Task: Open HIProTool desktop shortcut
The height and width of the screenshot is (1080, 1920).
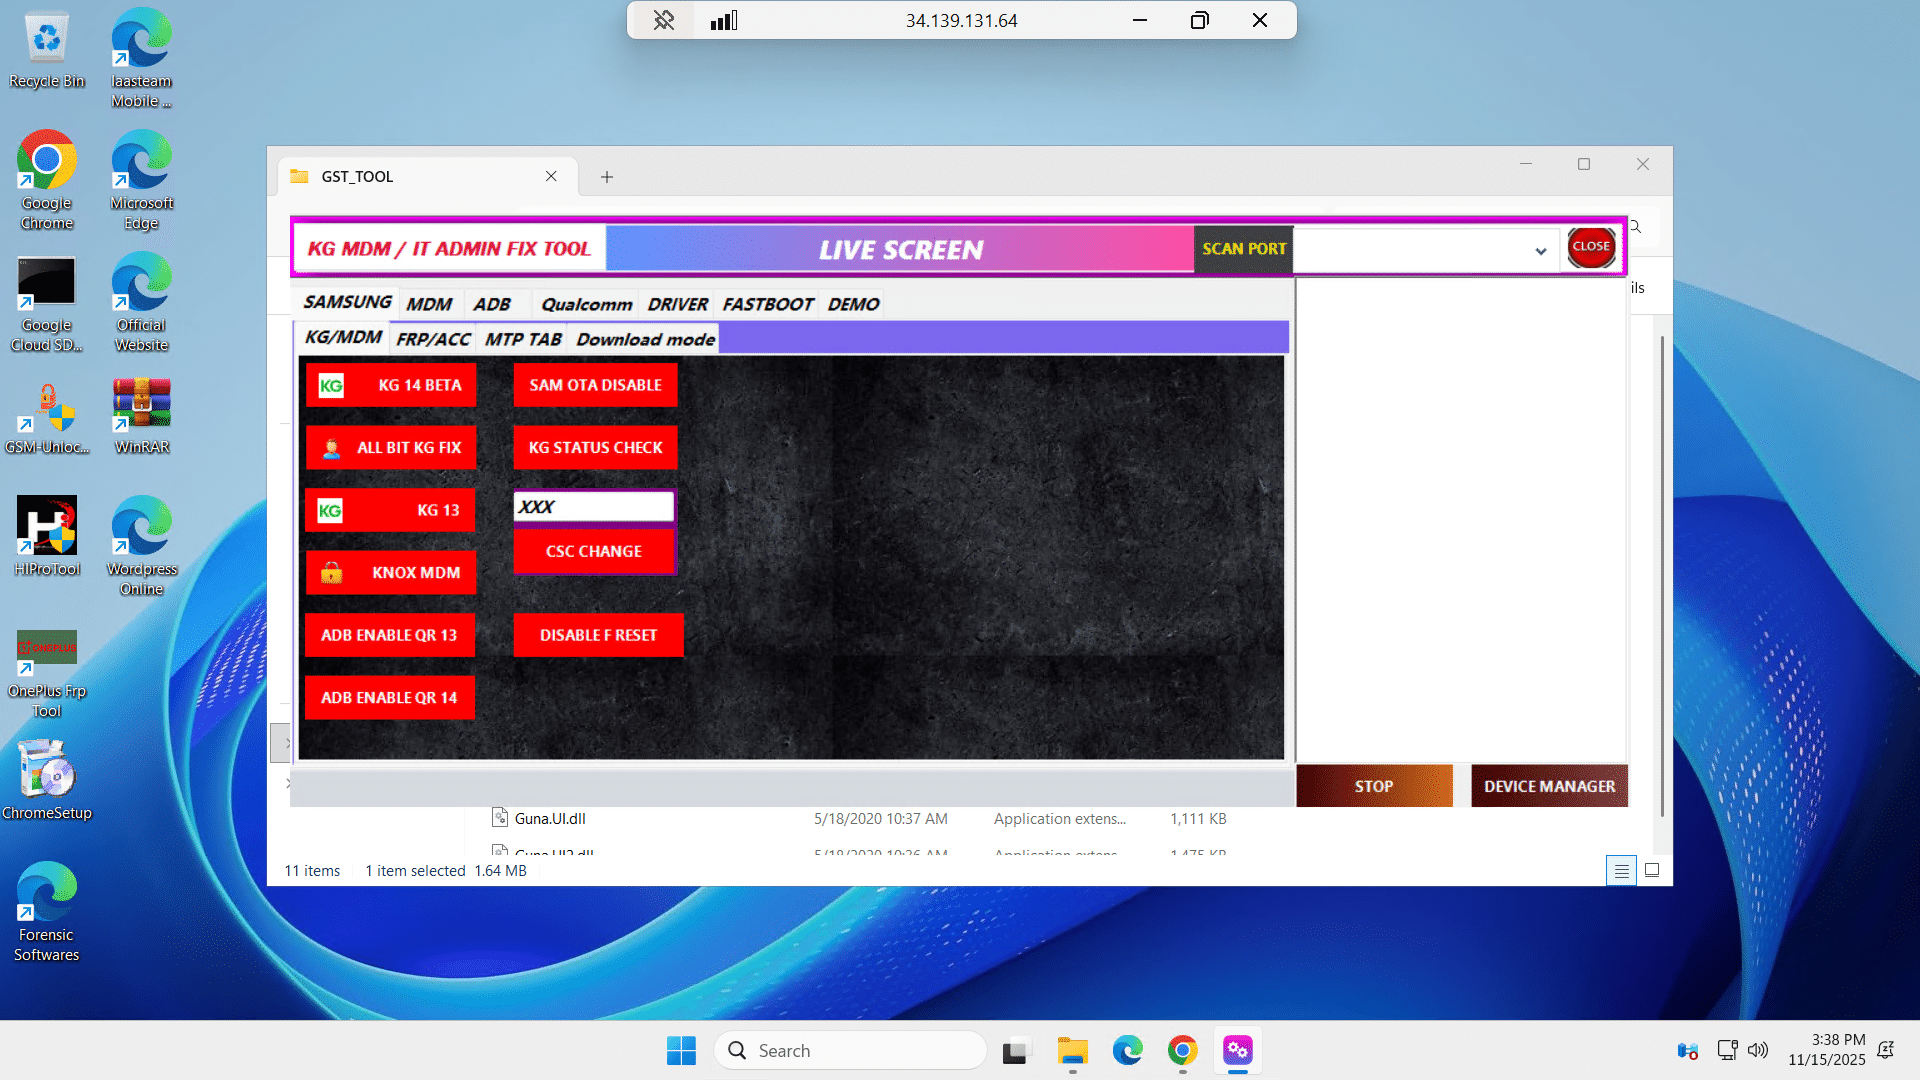Action: pyautogui.click(x=47, y=527)
